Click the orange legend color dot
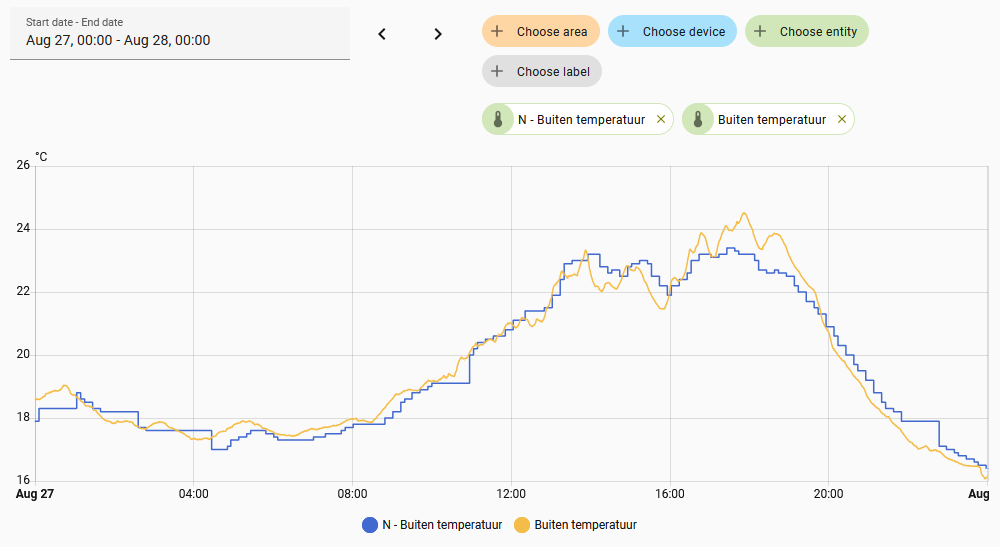This screenshot has width=1000, height=547. [522, 525]
